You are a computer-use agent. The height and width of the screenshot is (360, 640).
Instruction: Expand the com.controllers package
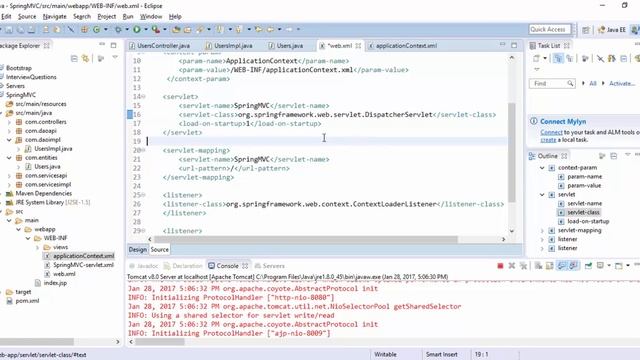9,122
